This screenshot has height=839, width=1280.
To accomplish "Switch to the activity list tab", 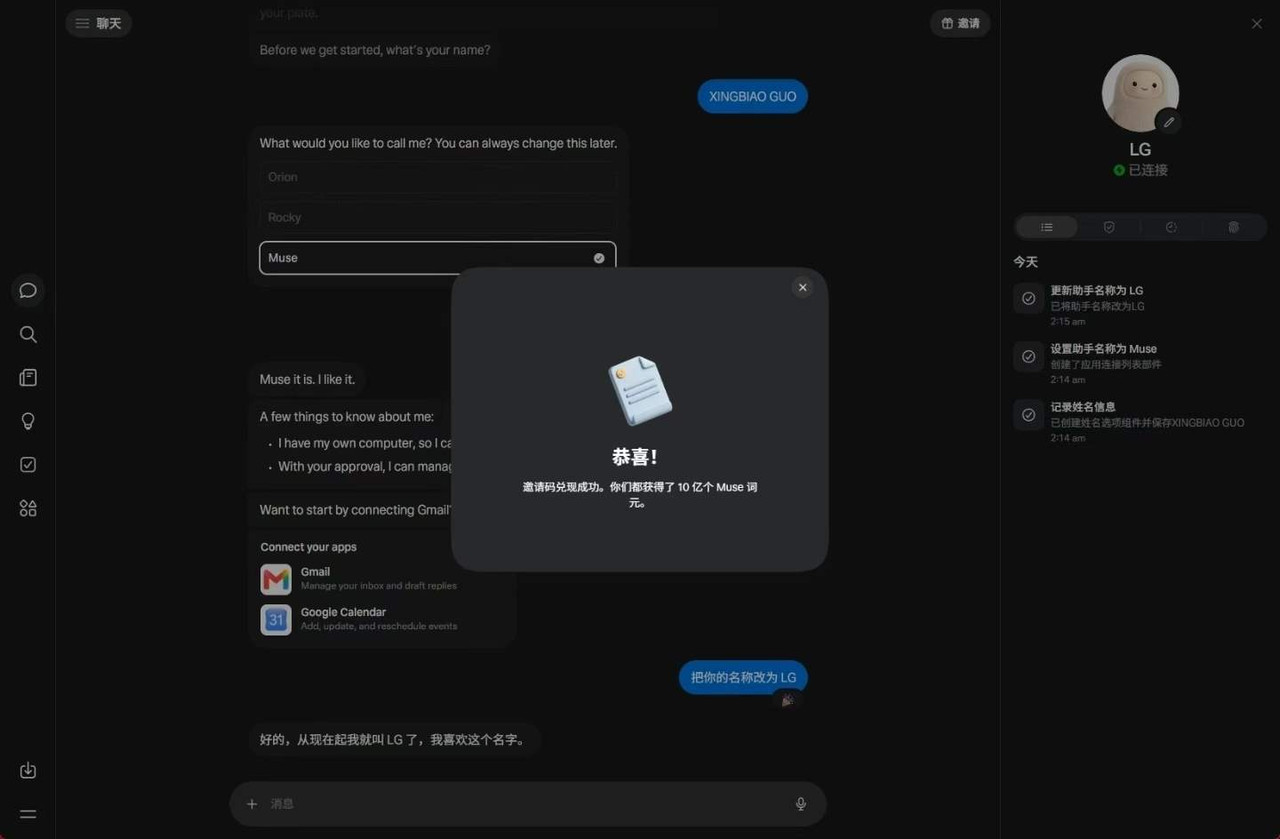I will click(x=1047, y=227).
